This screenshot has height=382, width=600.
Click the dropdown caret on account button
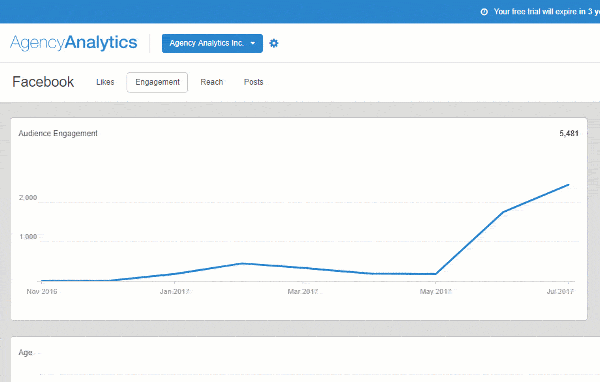253,43
